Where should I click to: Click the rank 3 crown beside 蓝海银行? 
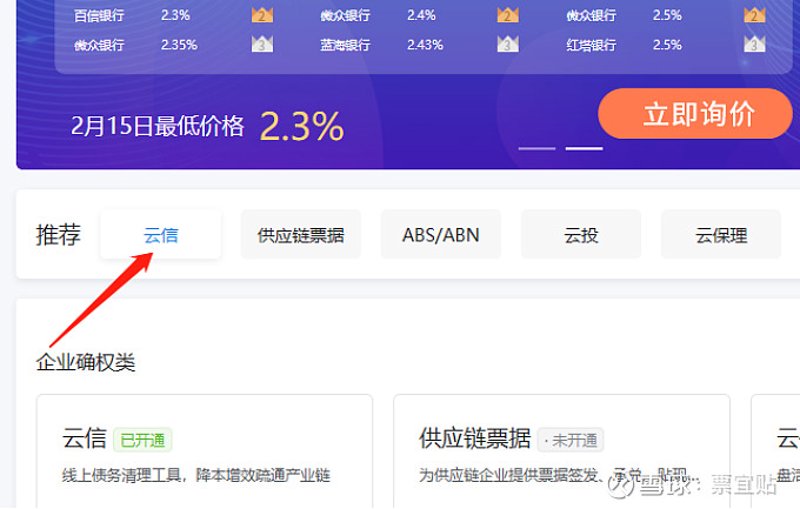point(508,44)
